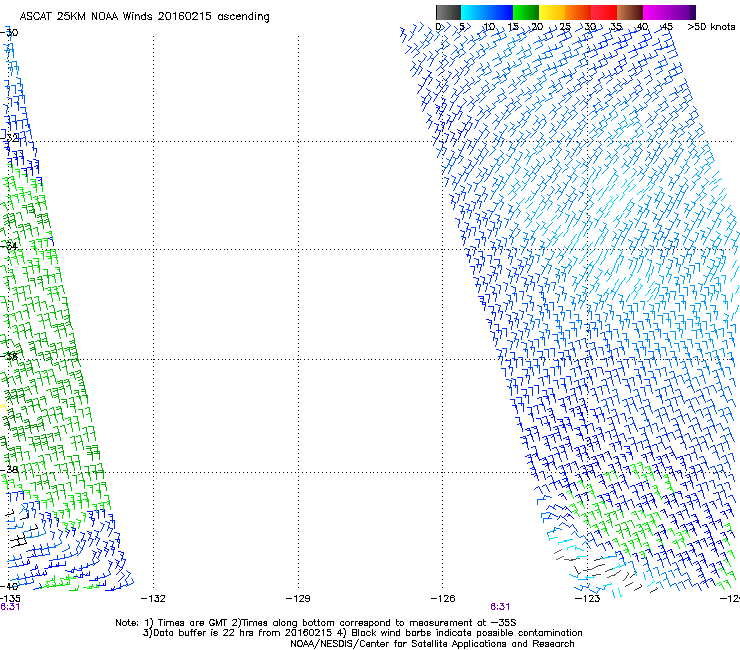Click the green 15-20 knots color segment

coord(526,12)
